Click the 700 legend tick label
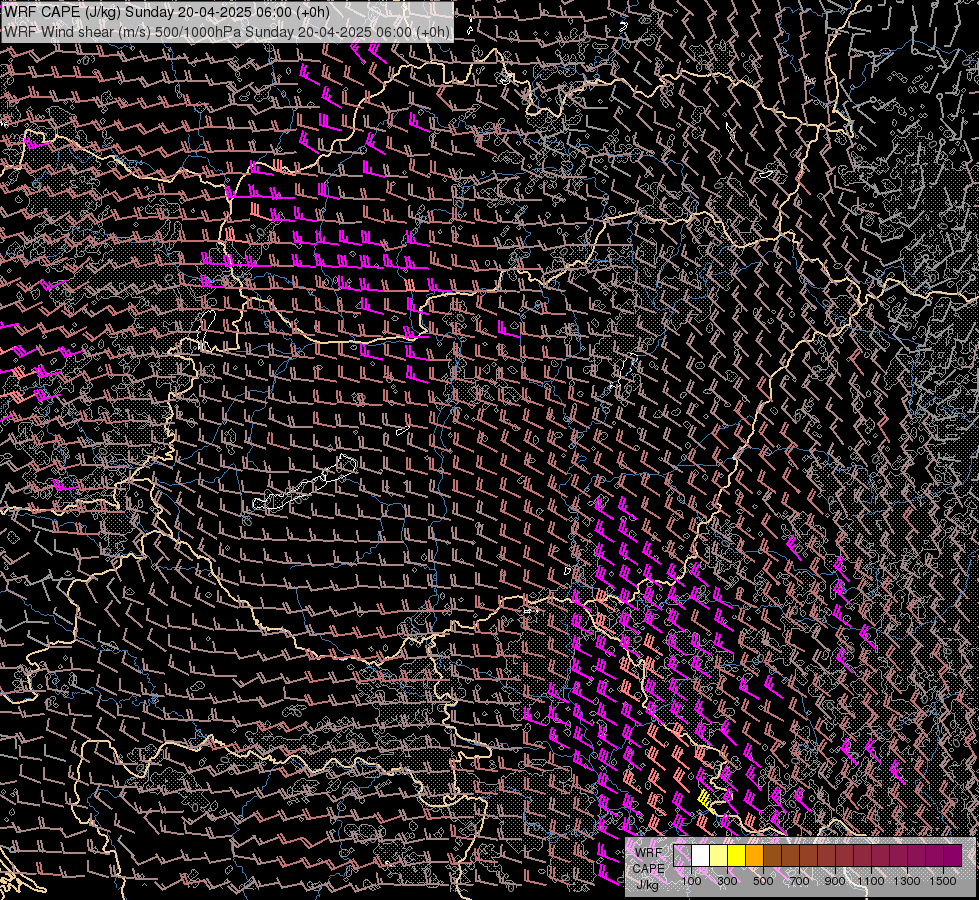979x900 pixels. point(799,881)
